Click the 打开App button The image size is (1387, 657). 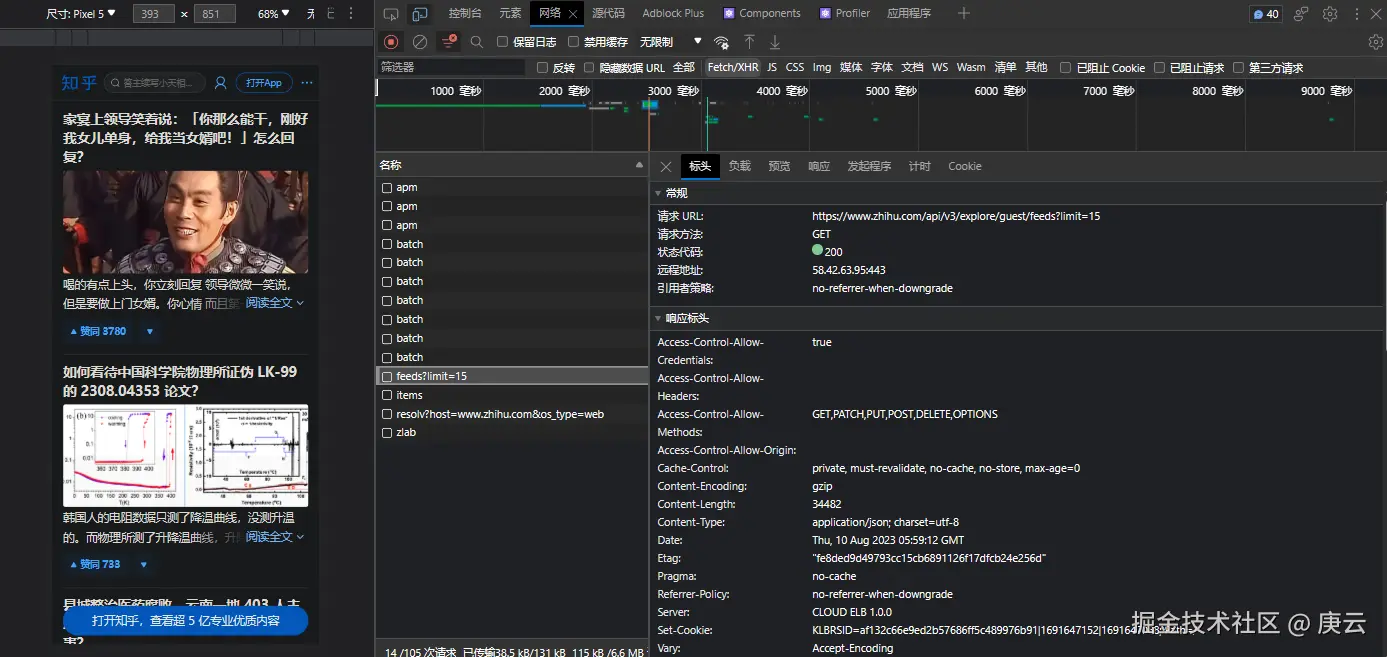click(264, 83)
